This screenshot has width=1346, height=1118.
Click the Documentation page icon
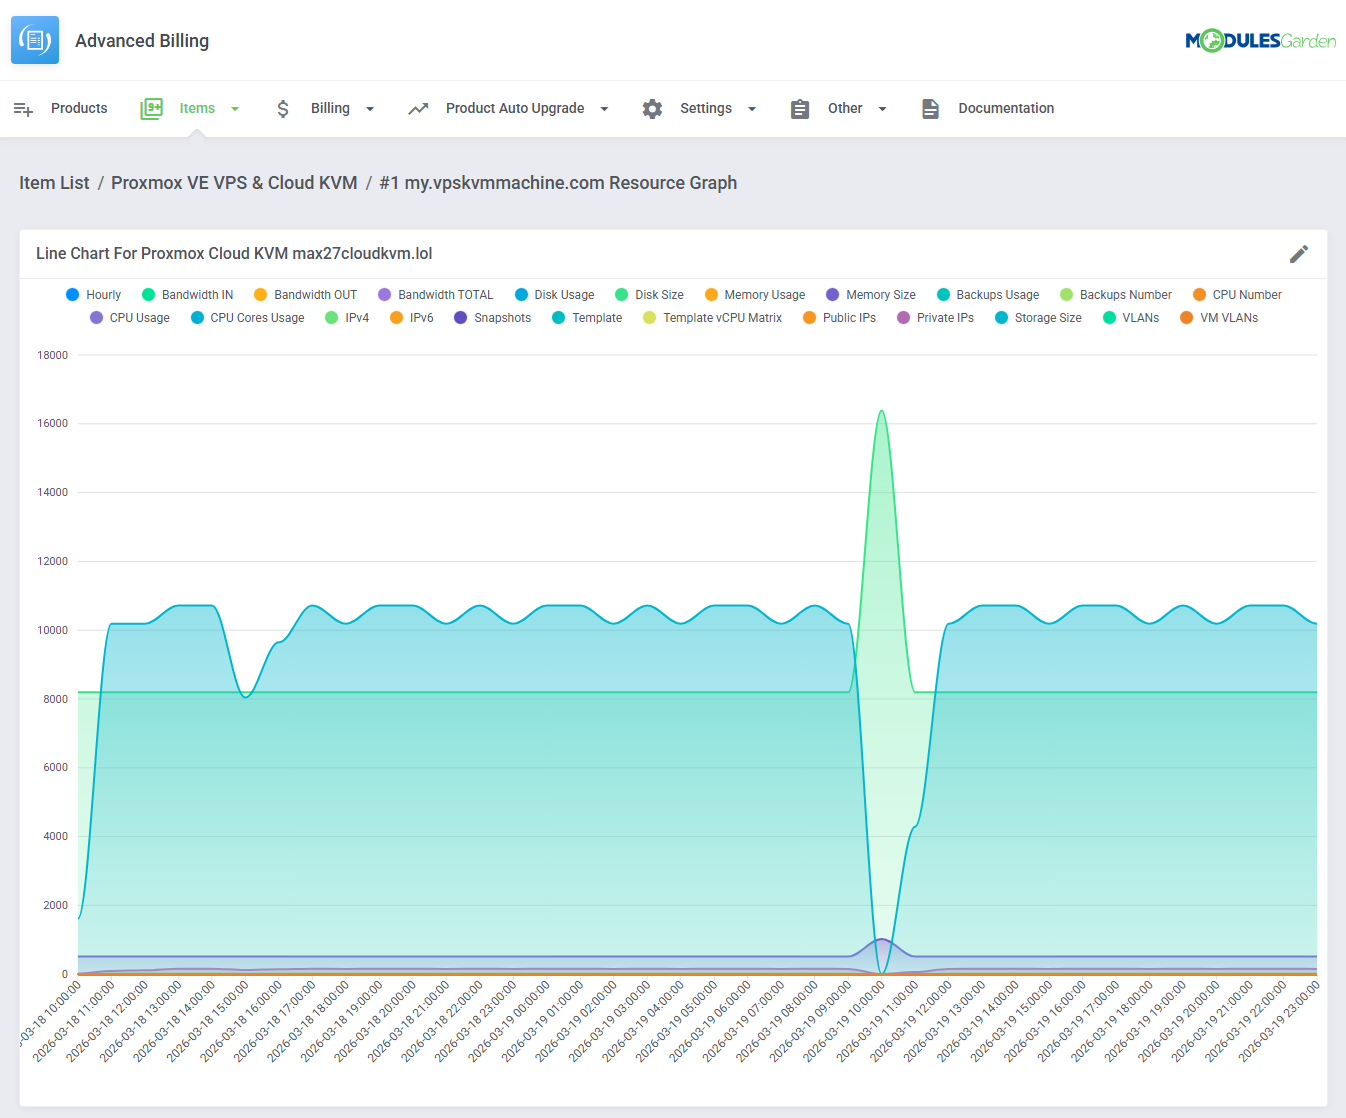click(x=930, y=108)
